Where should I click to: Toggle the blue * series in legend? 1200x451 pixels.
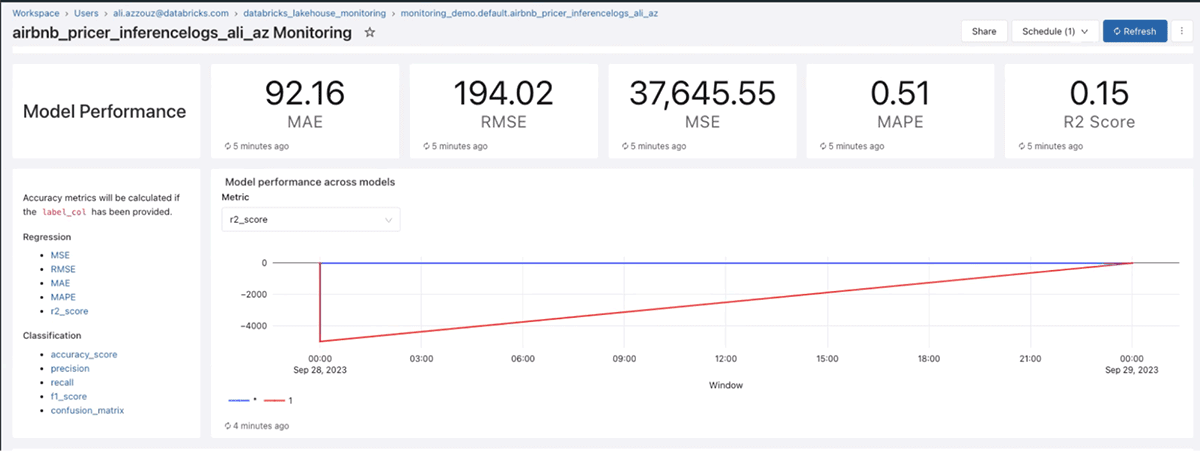coord(243,400)
